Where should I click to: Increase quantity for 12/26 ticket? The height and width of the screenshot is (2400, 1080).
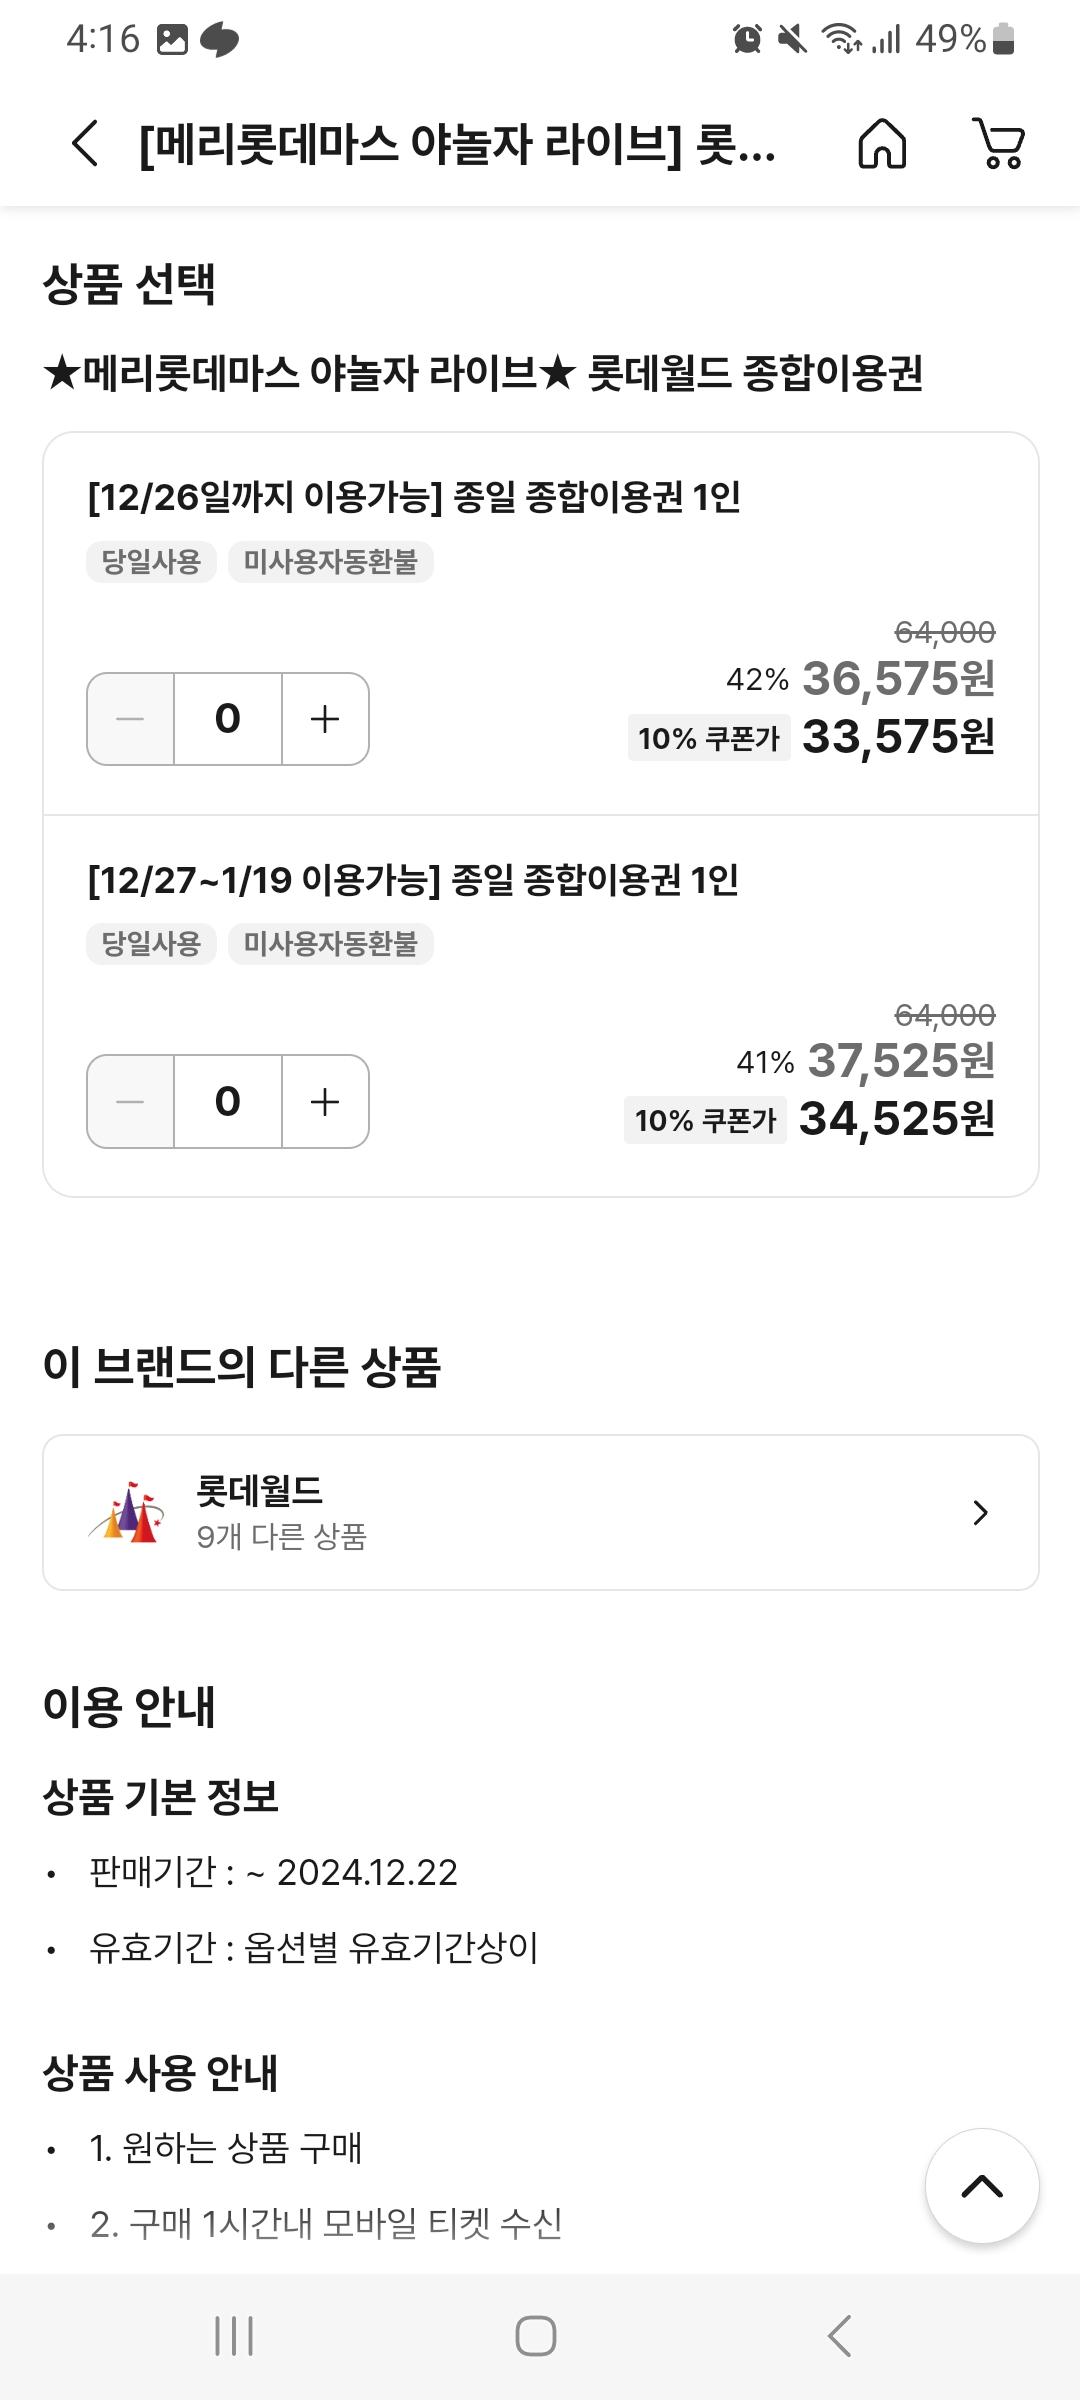325,719
